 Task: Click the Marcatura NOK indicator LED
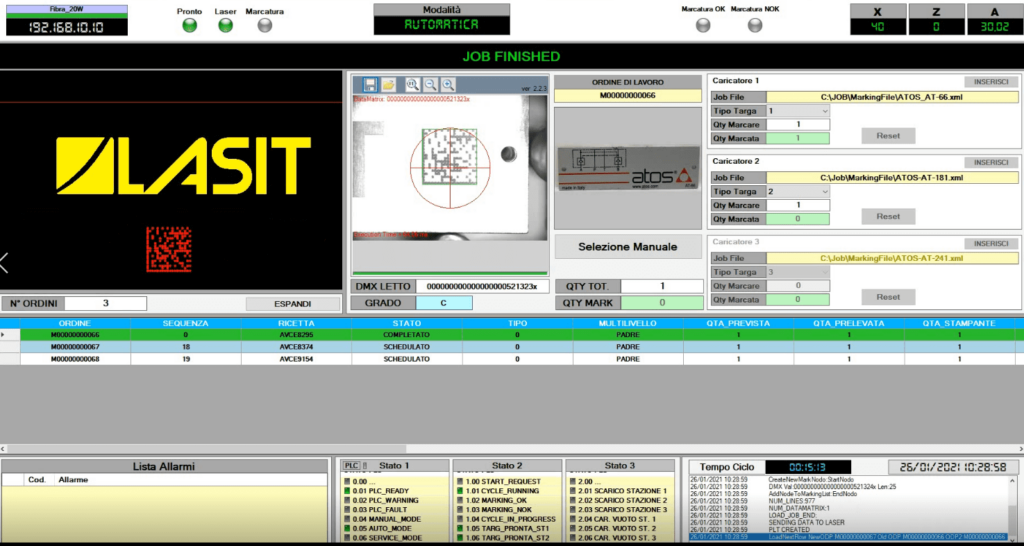tap(755, 25)
